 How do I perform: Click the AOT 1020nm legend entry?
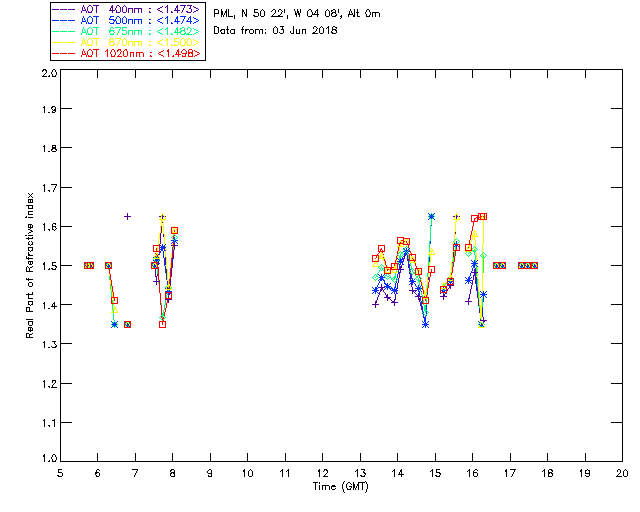[x=126, y=53]
